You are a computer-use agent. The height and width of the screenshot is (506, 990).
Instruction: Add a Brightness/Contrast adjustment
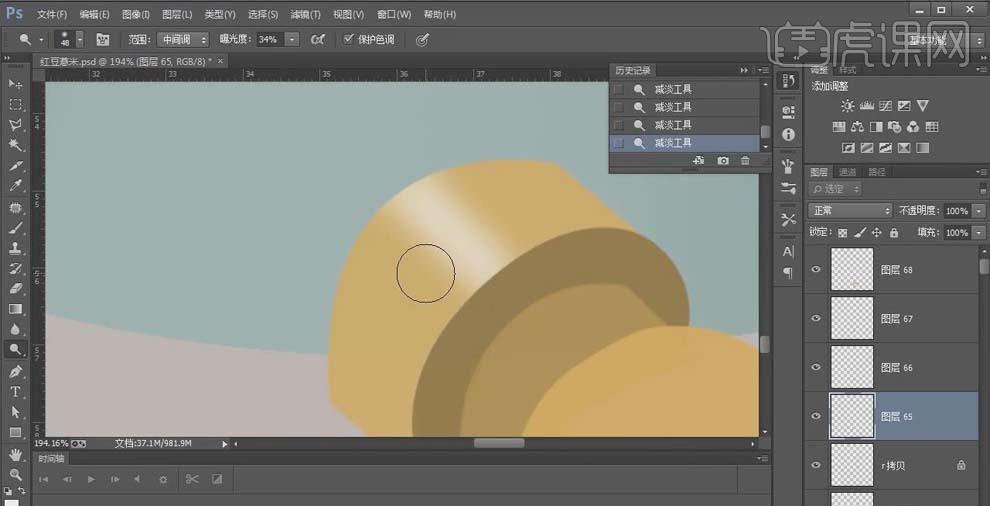click(847, 106)
